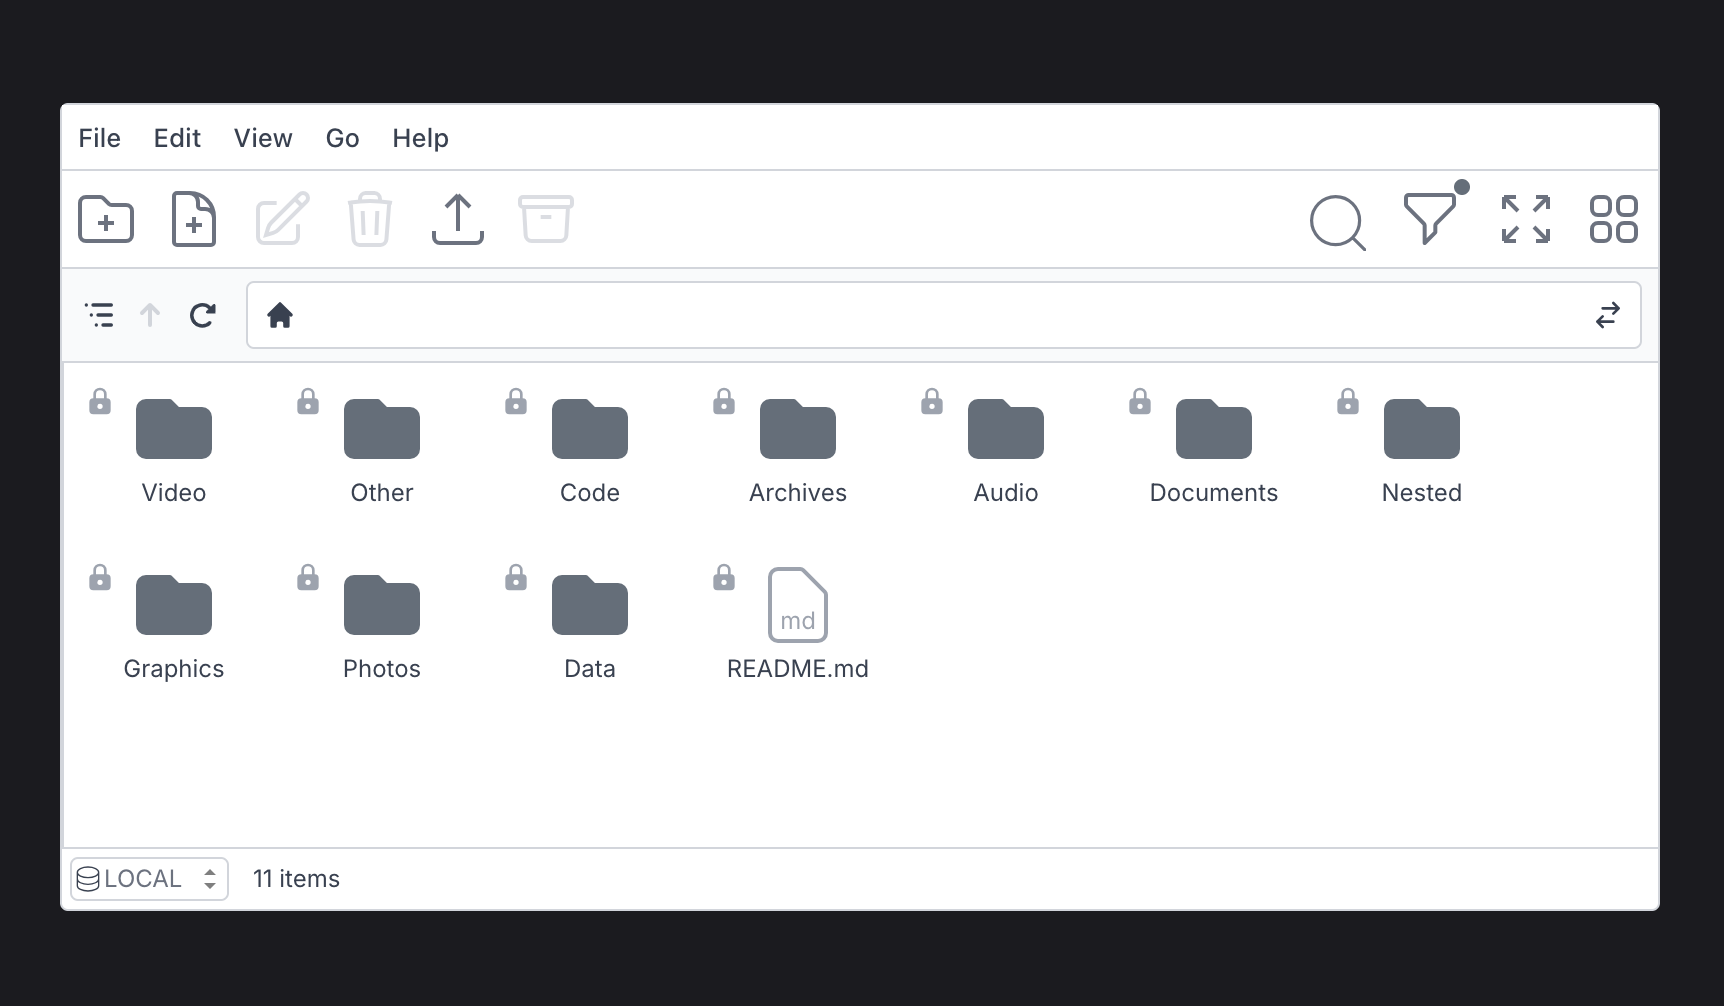This screenshot has height=1006, width=1724.
Task: Open the View menu
Action: (x=263, y=138)
